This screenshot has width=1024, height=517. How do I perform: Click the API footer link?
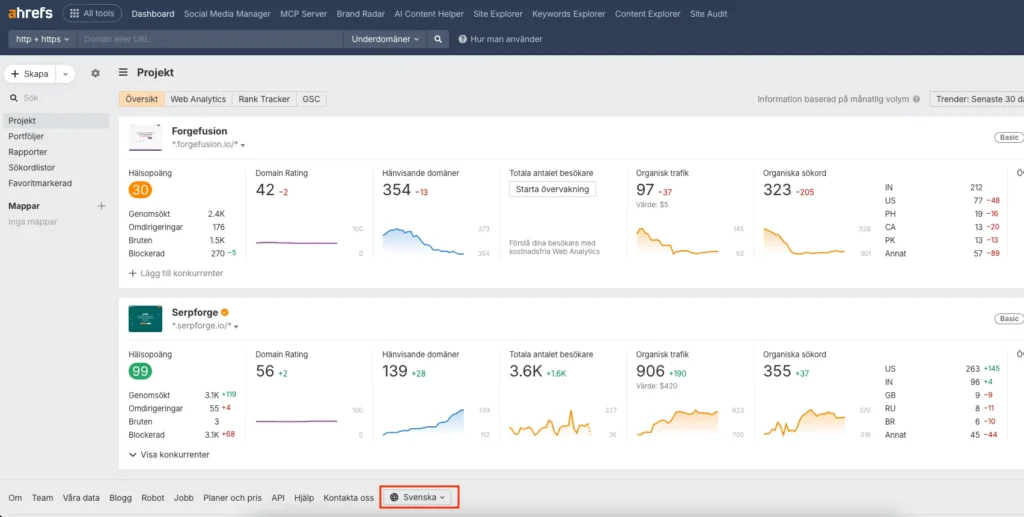(278, 497)
